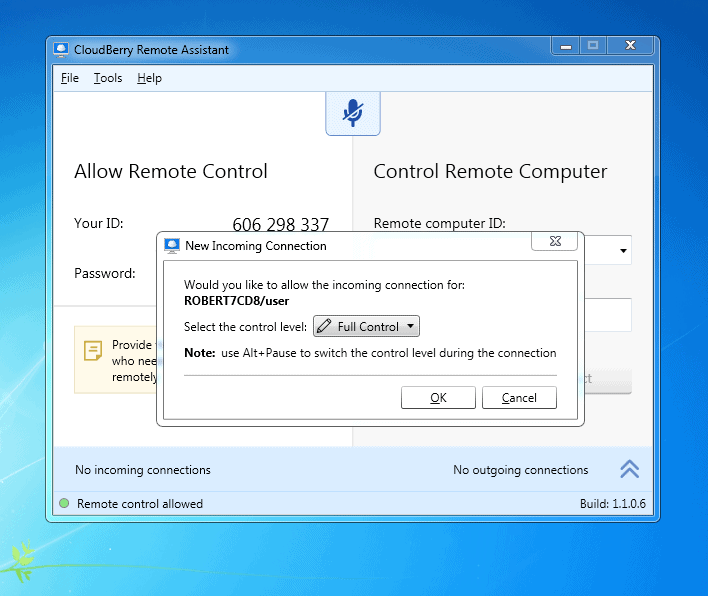708x596 pixels.
Task: Close the CloudBerry Remote Assistant window
Action: pos(630,46)
